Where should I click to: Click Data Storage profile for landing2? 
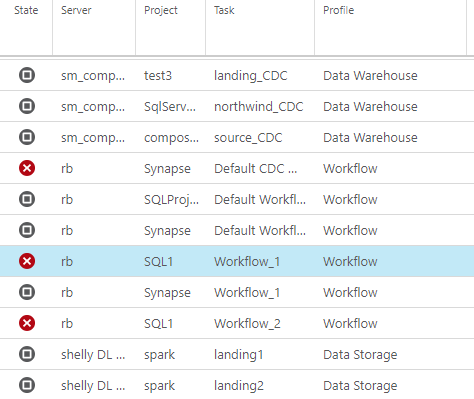click(360, 386)
